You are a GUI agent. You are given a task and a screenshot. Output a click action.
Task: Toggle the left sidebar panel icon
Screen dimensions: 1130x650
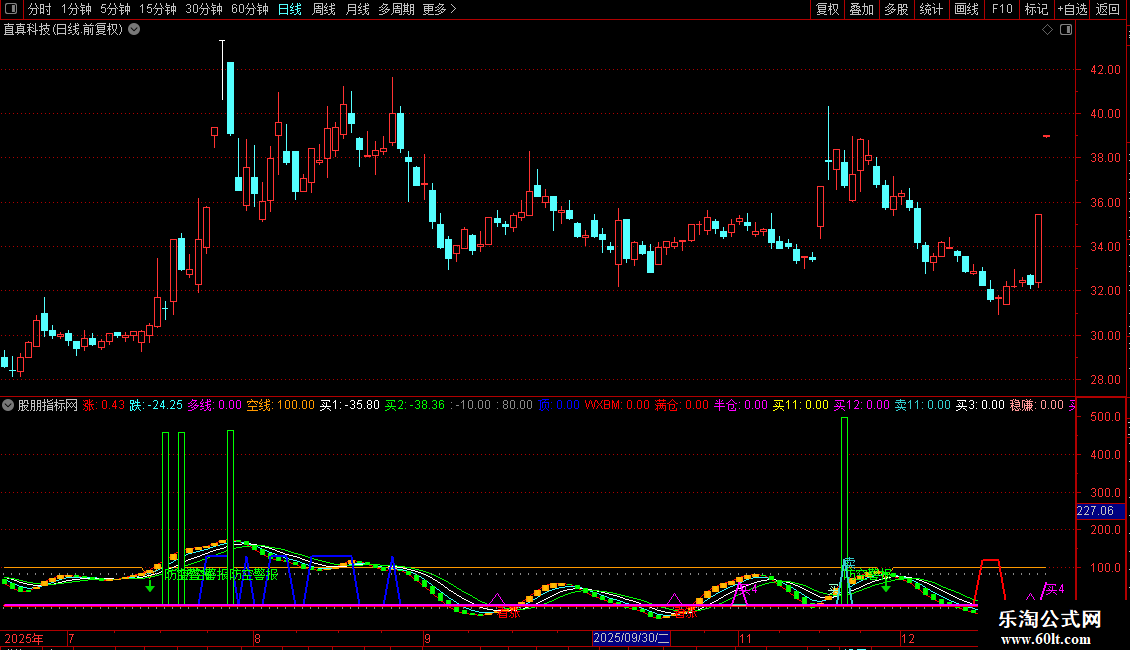tap(12, 9)
